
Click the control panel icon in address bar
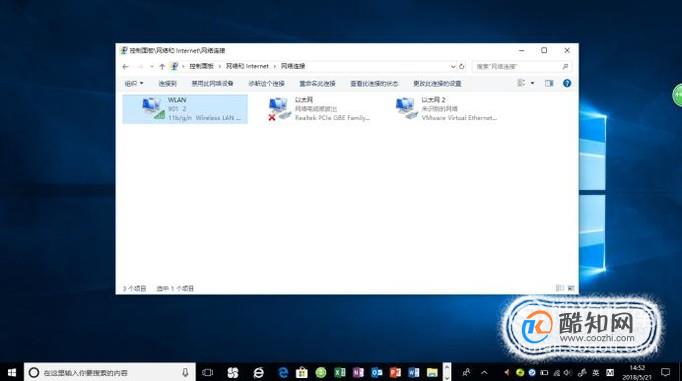(174, 66)
